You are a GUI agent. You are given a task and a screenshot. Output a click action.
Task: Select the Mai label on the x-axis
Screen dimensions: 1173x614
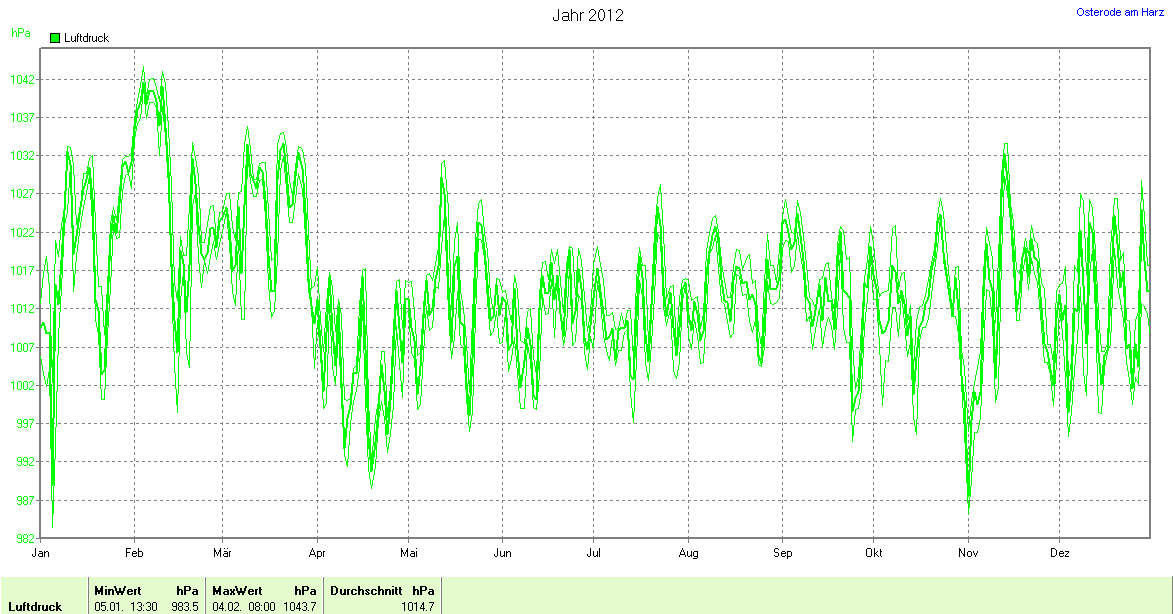[x=409, y=552]
